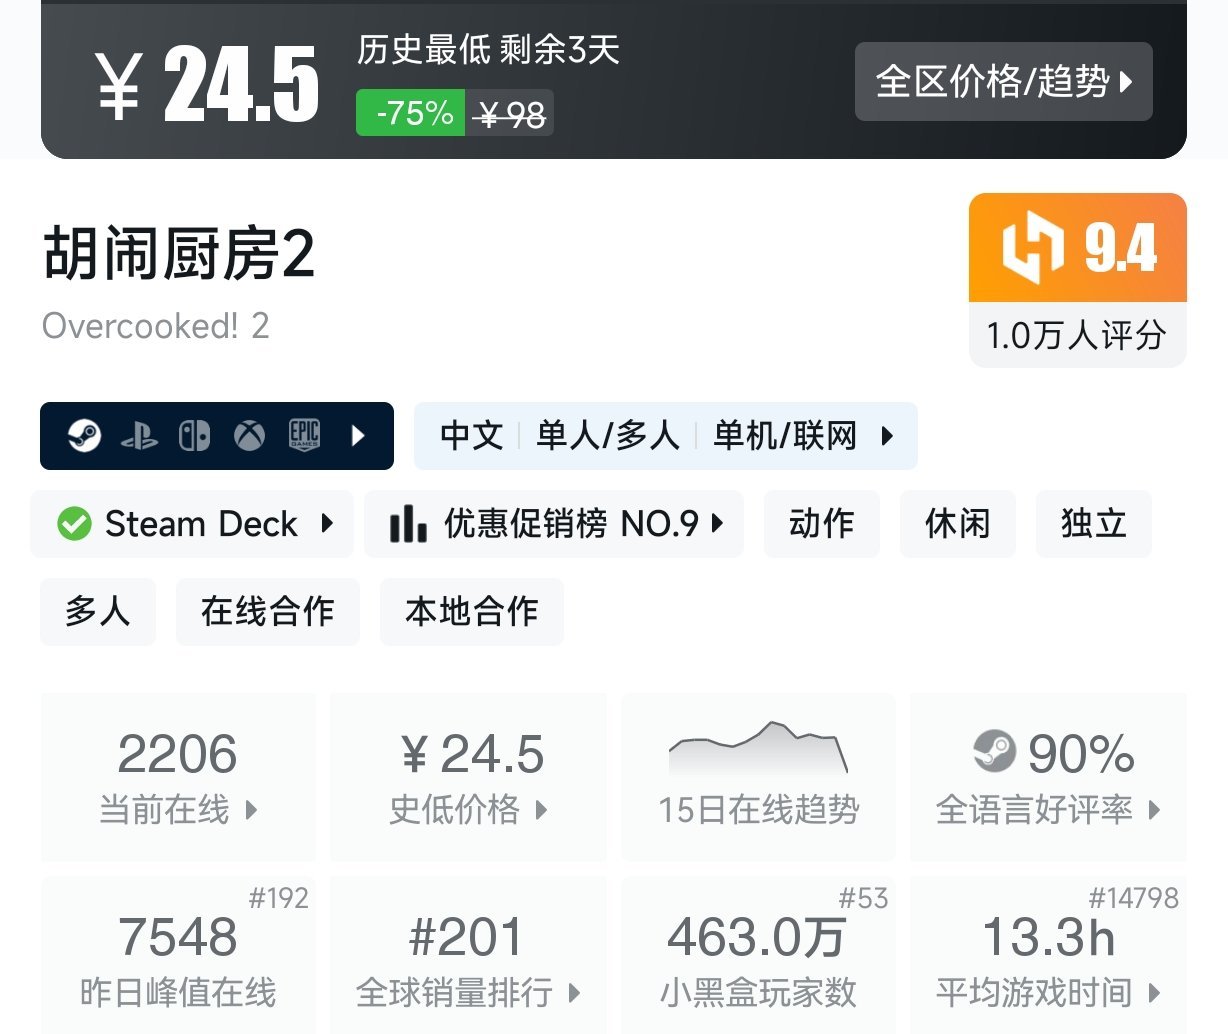1228x1034 pixels.
Task: Click the Xbox platform icon
Action: click(248, 436)
